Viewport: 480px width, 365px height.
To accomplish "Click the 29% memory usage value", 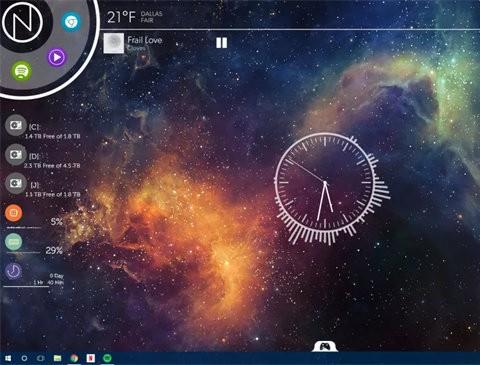I will point(54,251).
